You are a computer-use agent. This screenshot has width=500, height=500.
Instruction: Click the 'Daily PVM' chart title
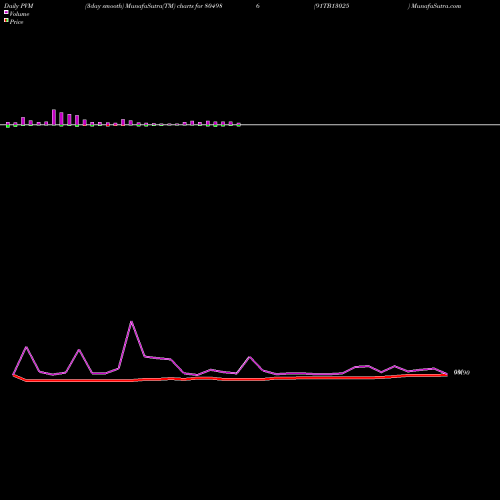point(19,6)
